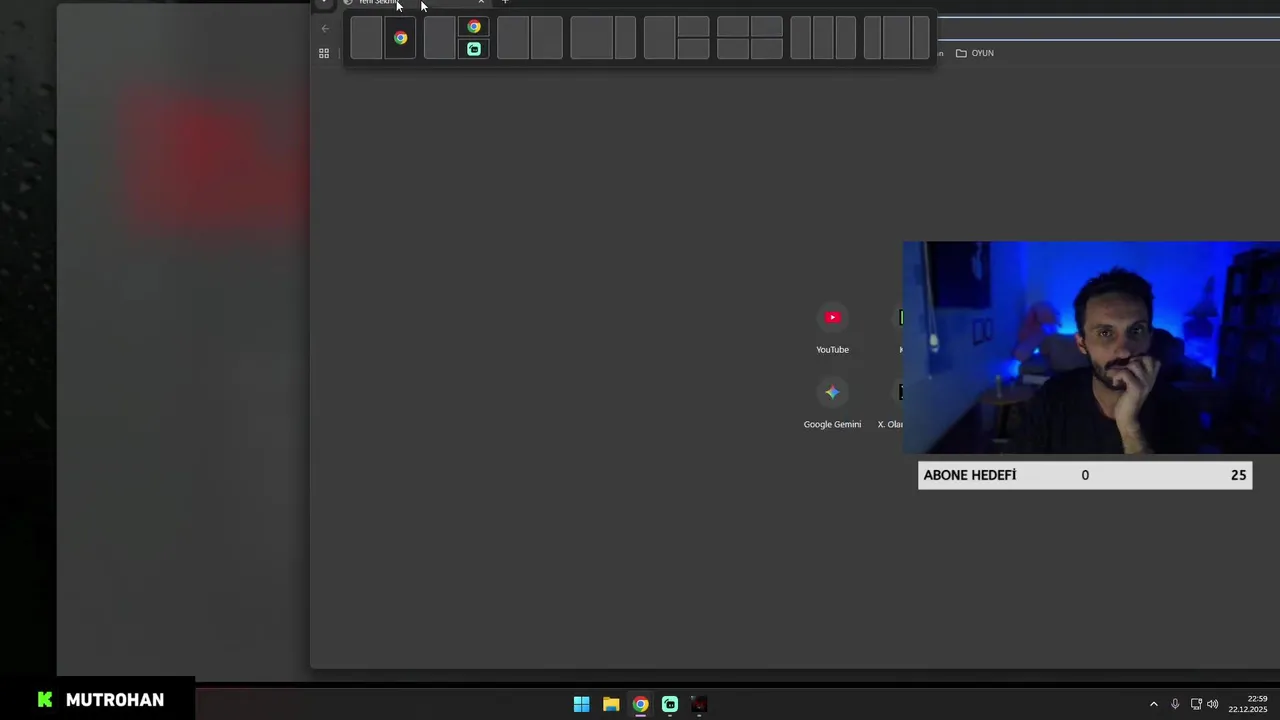The image size is (1280, 720).
Task: Switch to Chrome in the taskbar
Action: tap(640, 704)
